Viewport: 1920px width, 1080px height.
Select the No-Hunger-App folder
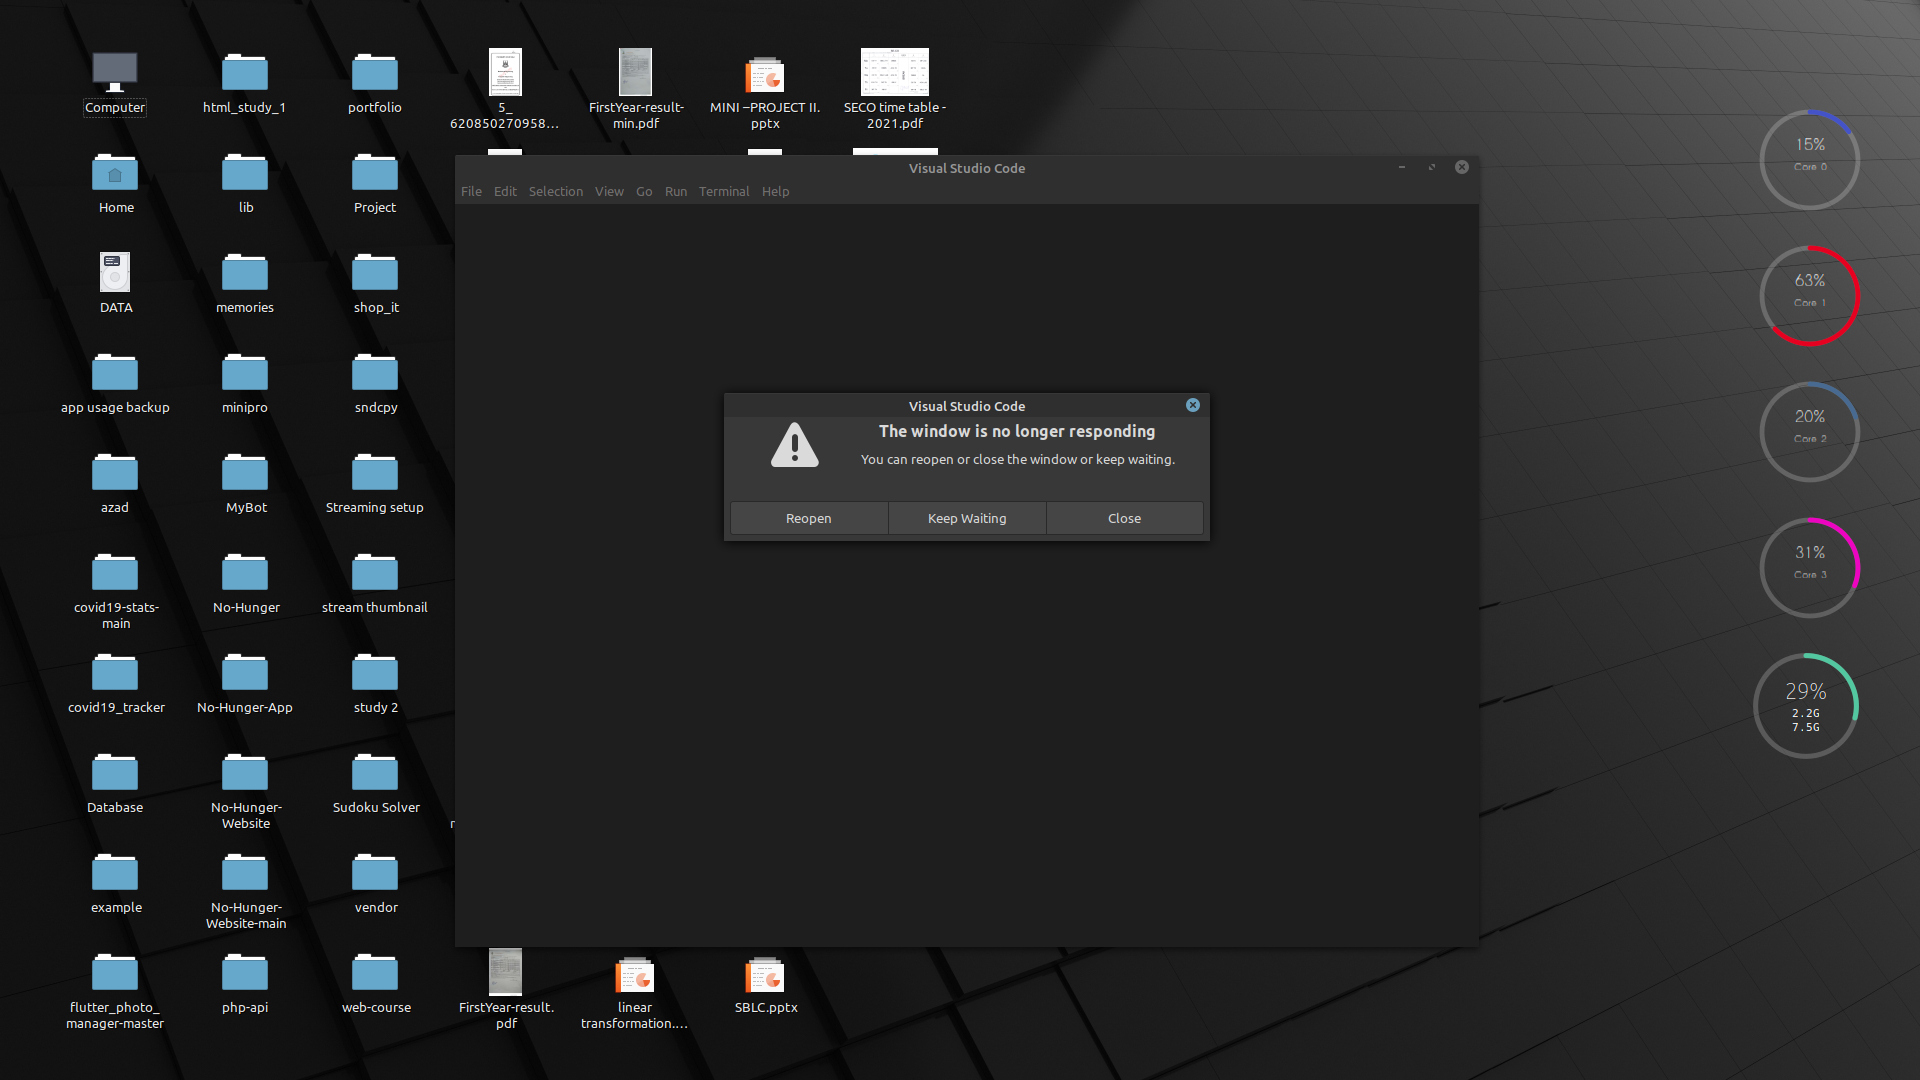245,683
